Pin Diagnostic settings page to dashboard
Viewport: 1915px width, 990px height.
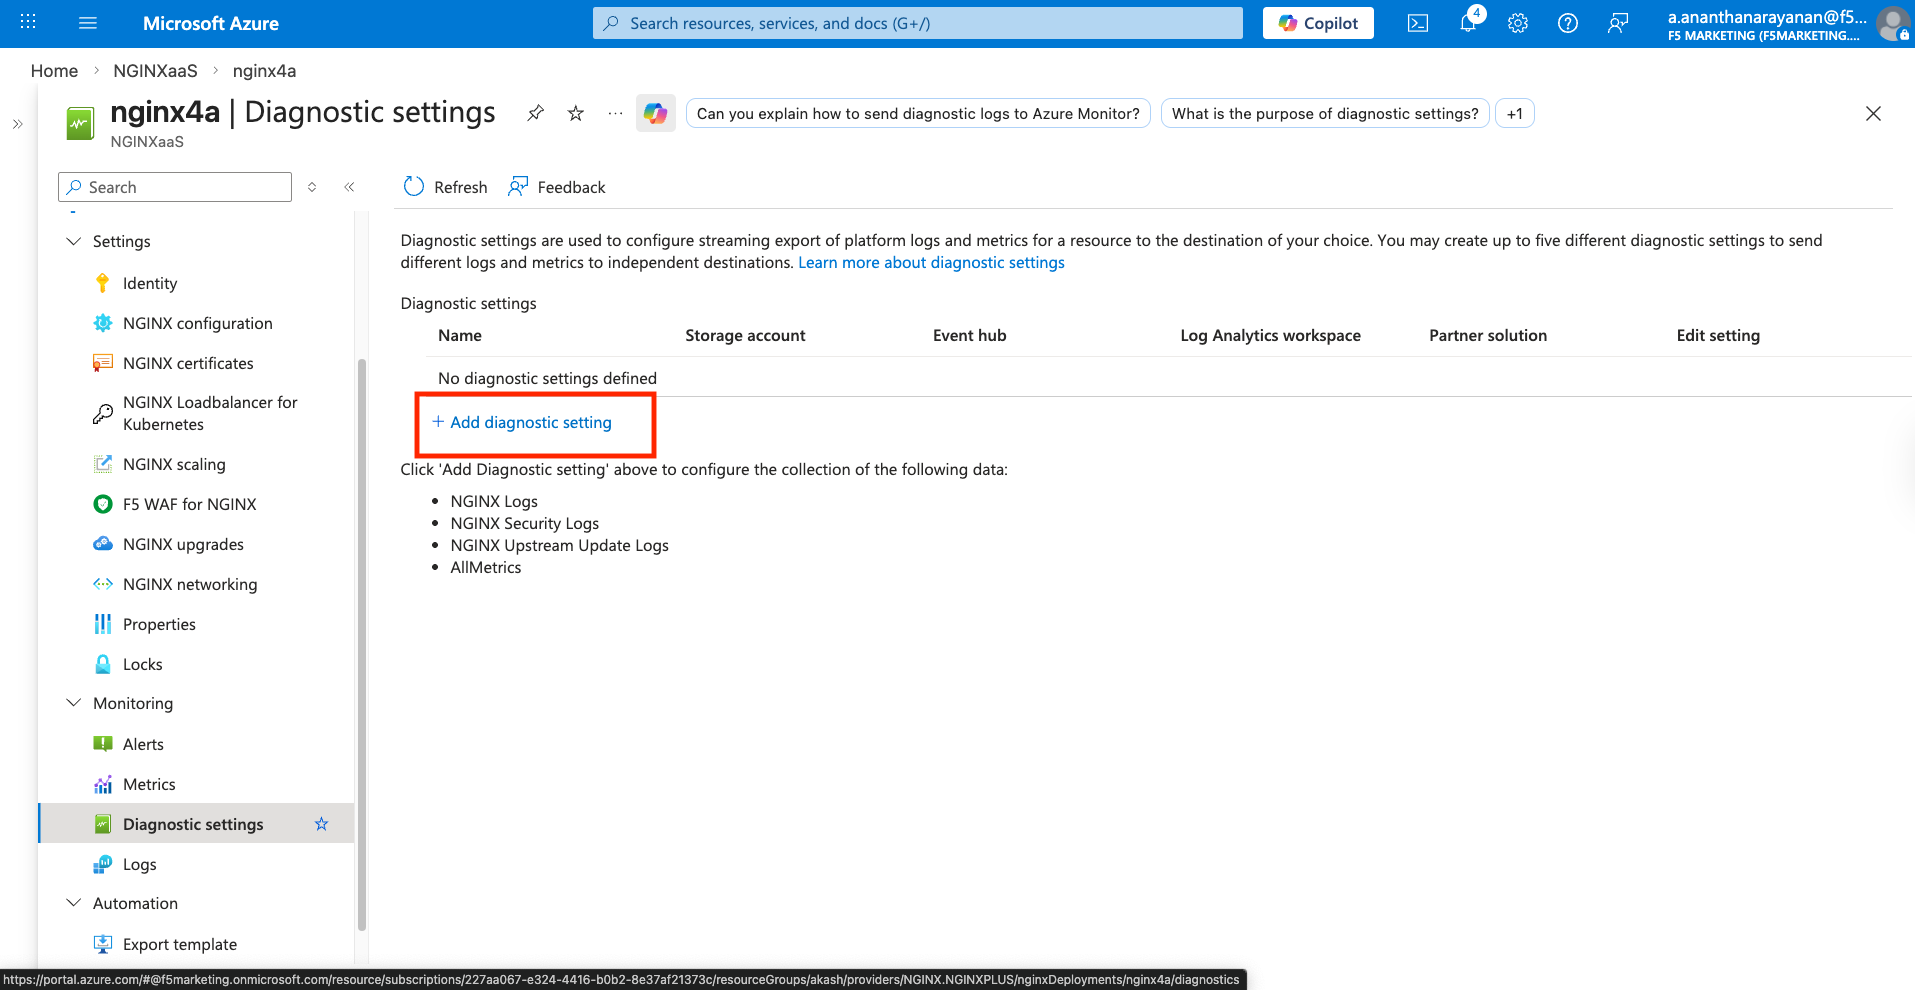536,113
